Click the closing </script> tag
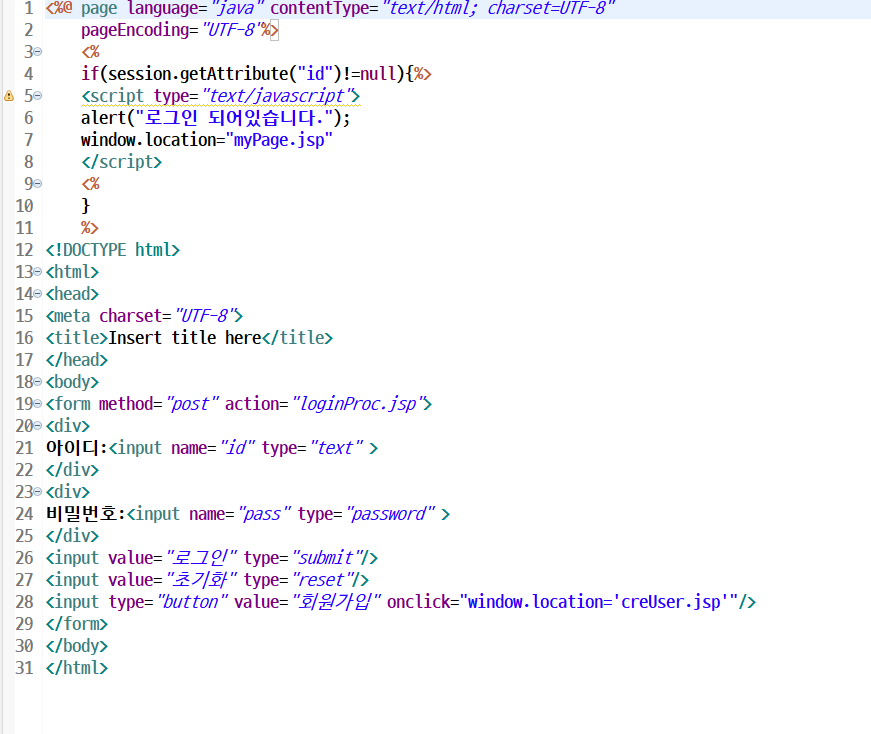The image size is (871, 734). click(122, 162)
